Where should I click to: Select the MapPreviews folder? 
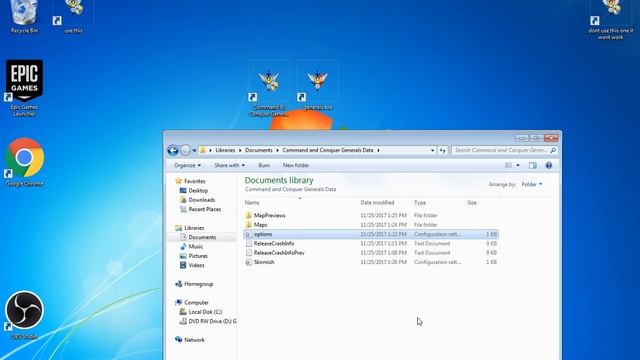coord(371,216)
